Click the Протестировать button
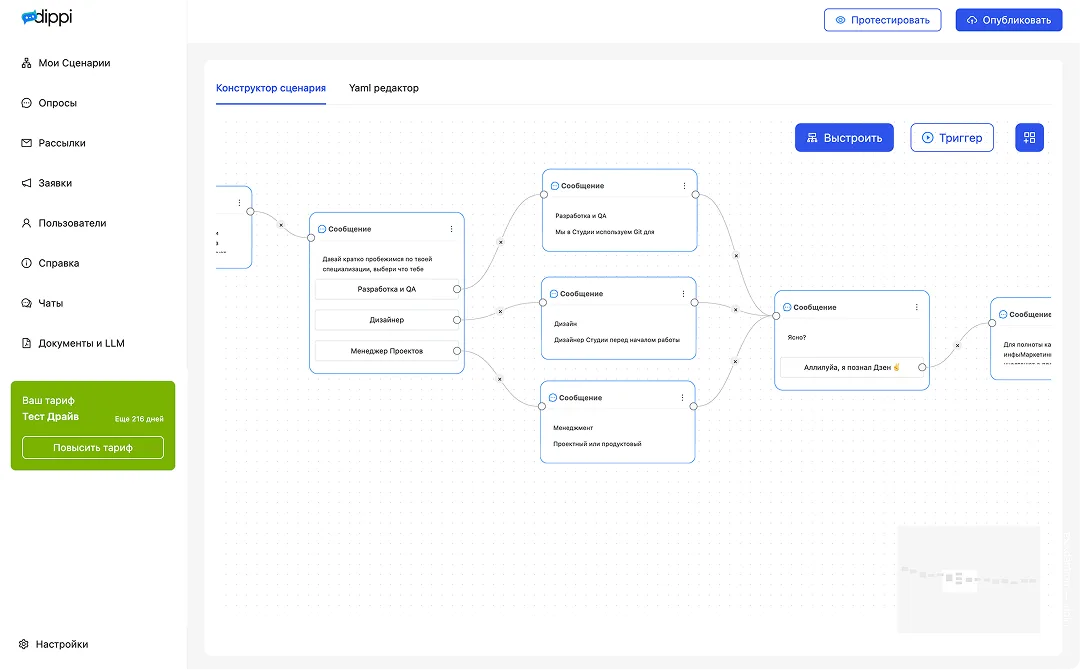The image size is (1080, 670). pos(882,19)
